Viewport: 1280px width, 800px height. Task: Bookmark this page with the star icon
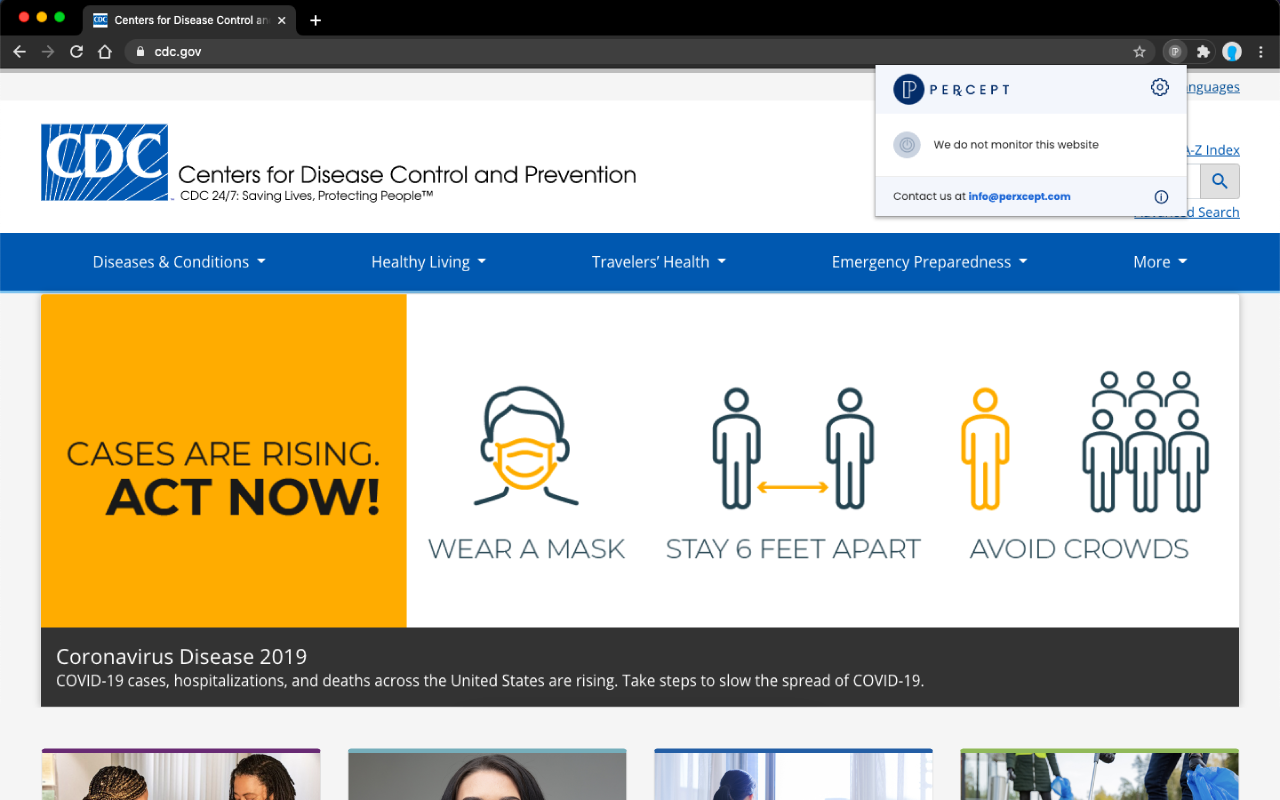point(1139,51)
